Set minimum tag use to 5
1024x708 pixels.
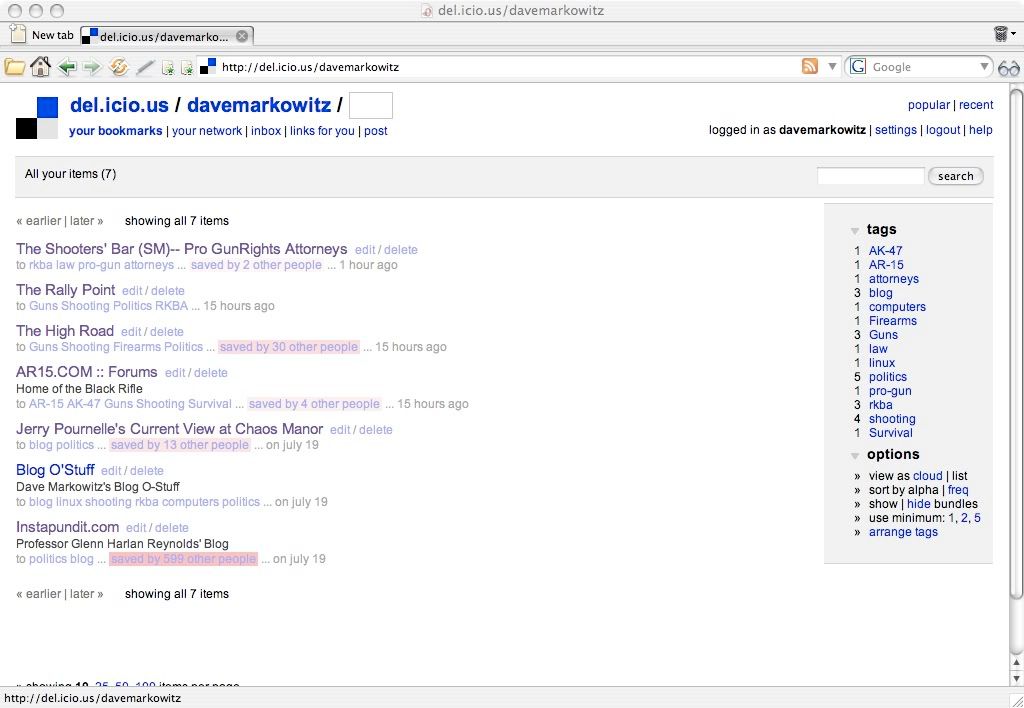tap(977, 518)
